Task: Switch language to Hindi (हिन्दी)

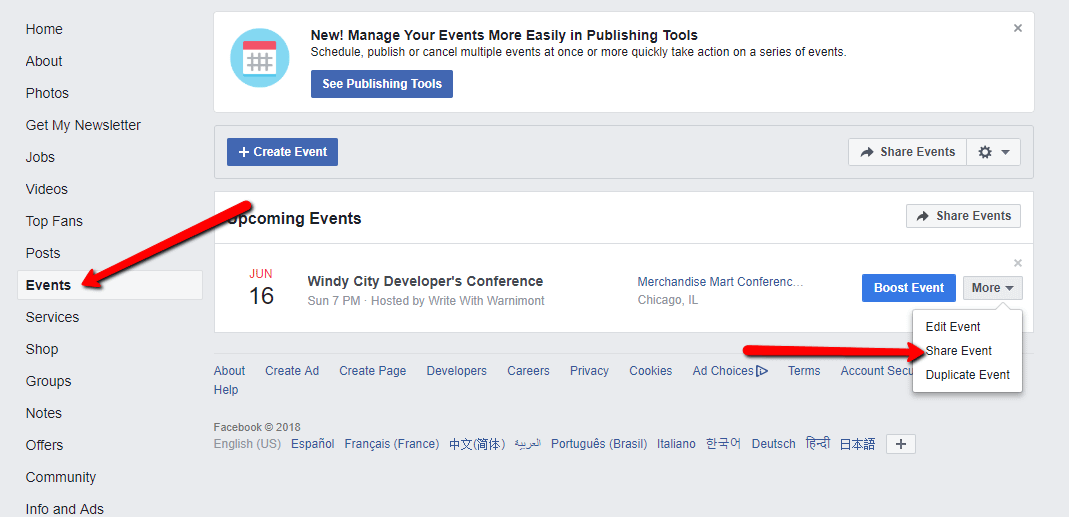Action: pyautogui.click(x=817, y=443)
